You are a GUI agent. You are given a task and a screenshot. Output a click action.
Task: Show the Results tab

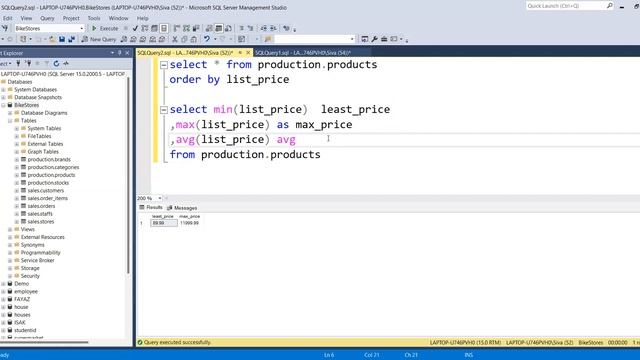click(x=151, y=207)
